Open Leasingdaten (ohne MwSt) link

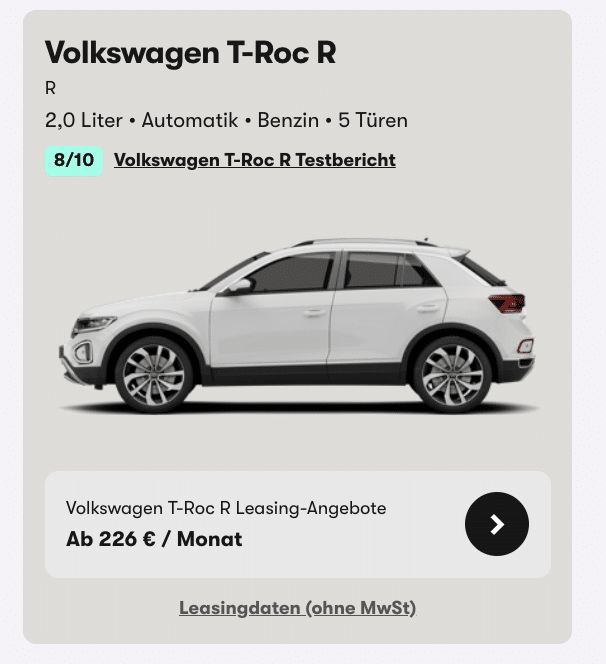[297, 608]
